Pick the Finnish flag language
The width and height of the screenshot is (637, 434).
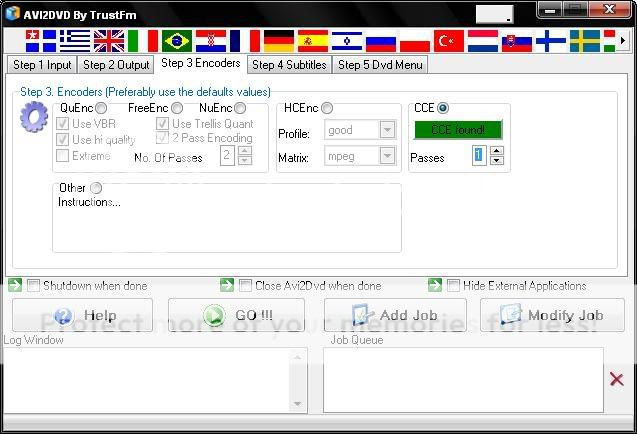click(x=551, y=41)
